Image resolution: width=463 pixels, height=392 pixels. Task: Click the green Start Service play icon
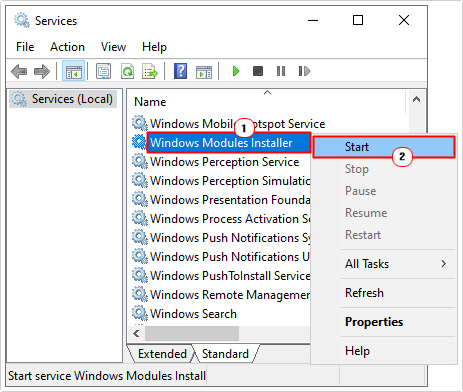pos(236,71)
